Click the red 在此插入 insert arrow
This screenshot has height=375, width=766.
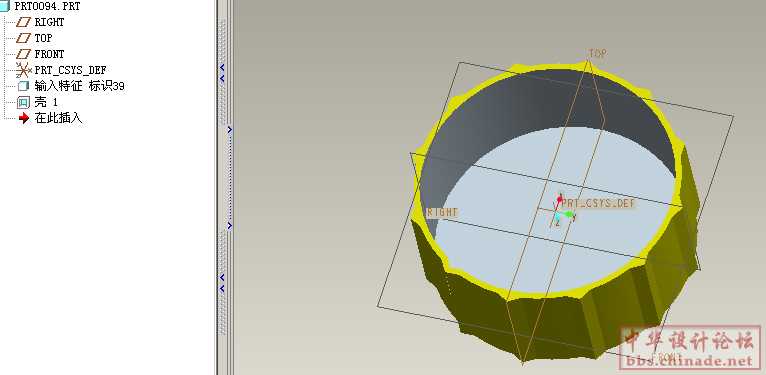tap(23, 118)
